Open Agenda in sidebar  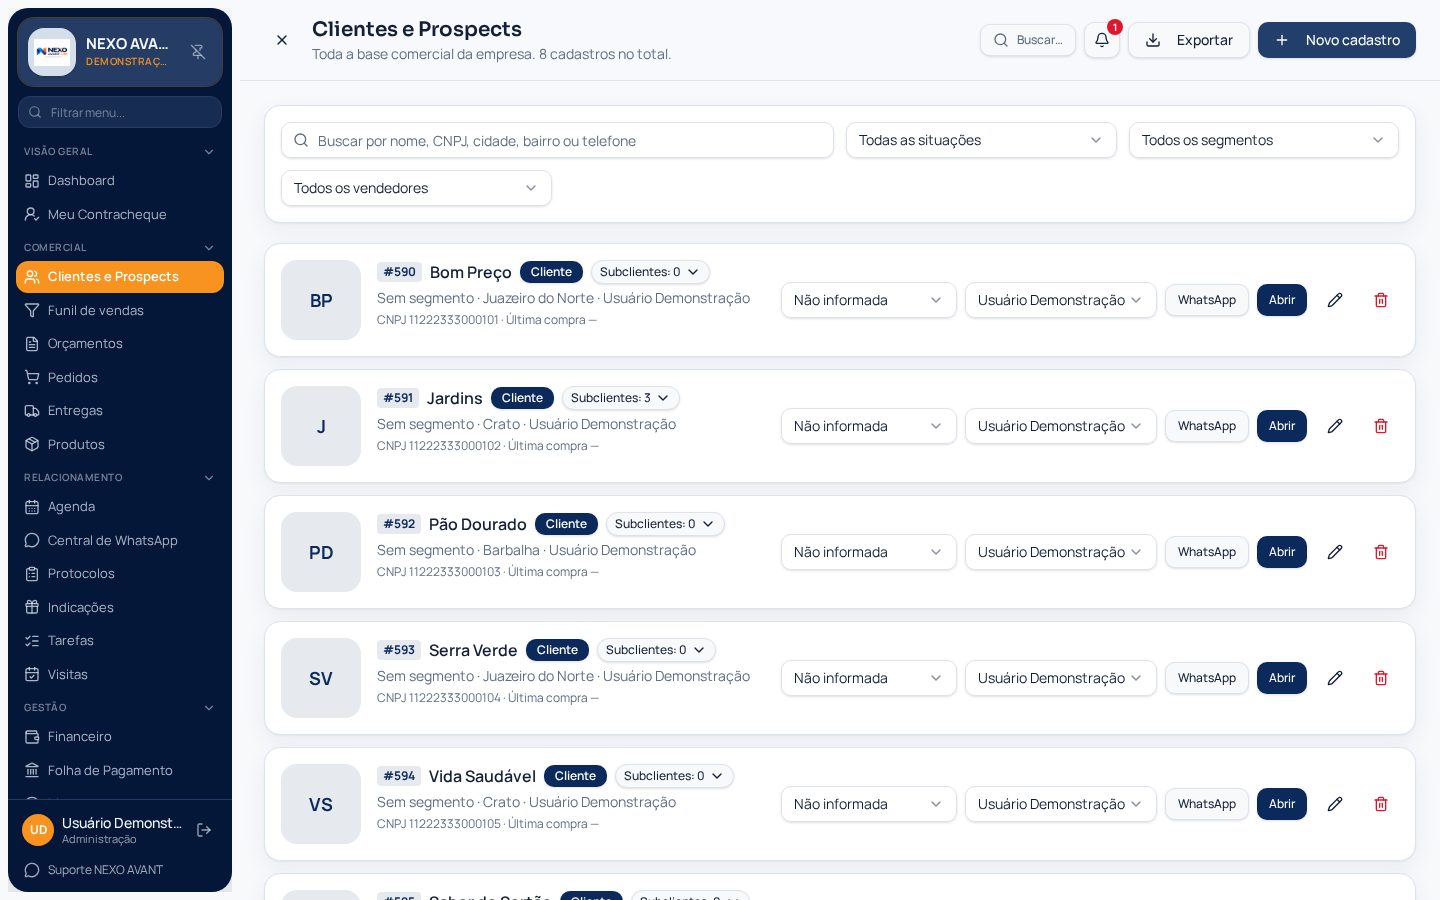(x=120, y=507)
